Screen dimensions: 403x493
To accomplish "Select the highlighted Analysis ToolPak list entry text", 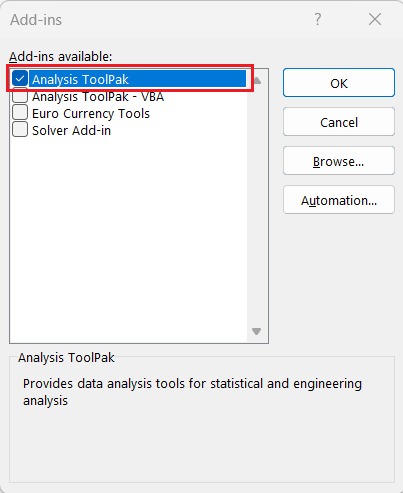I will 80,79.
